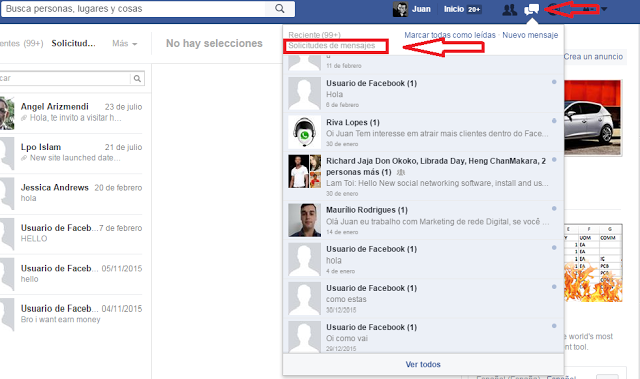Click the search icon in conversations filter box
The image size is (640, 379).
137,78
